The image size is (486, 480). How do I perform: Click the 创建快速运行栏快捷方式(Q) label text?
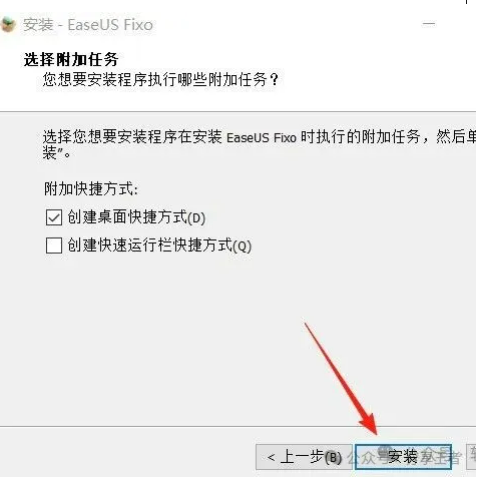pyautogui.click(x=159, y=246)
